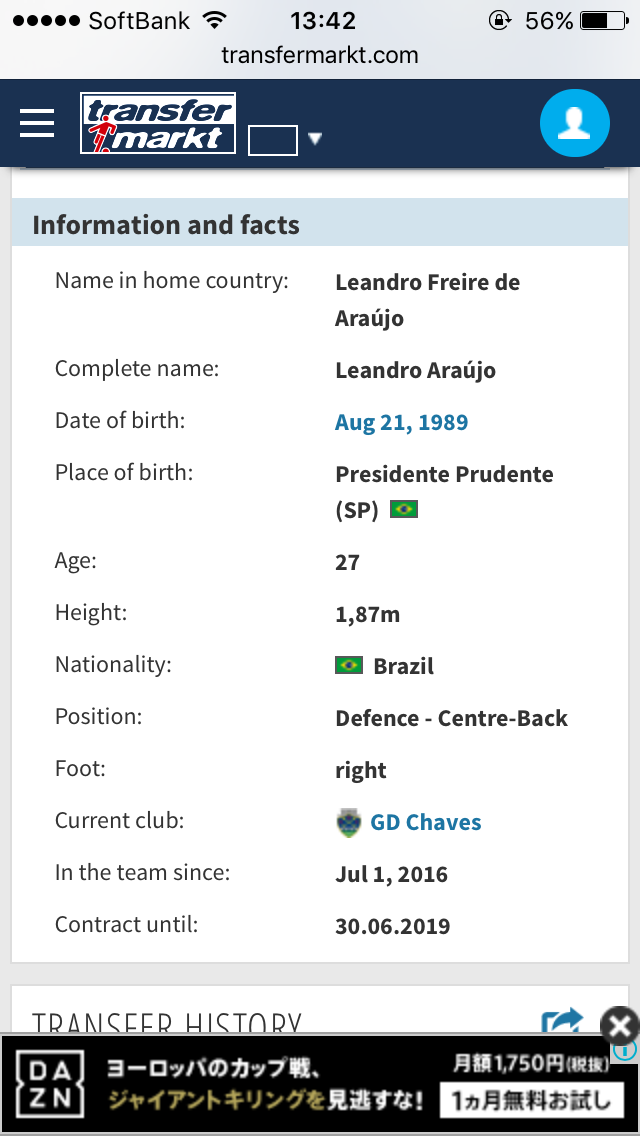
Task: Open the Aug 21, 1989 birth date link
Action: (x=401, y=422)
